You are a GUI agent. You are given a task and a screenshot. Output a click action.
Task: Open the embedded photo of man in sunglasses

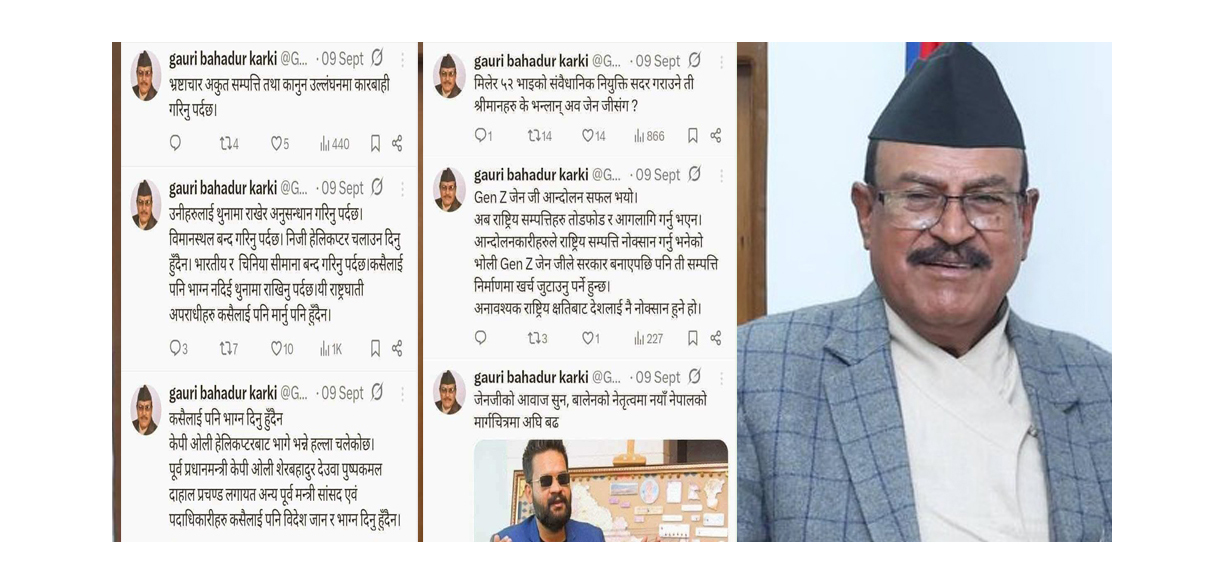[601, 491]
